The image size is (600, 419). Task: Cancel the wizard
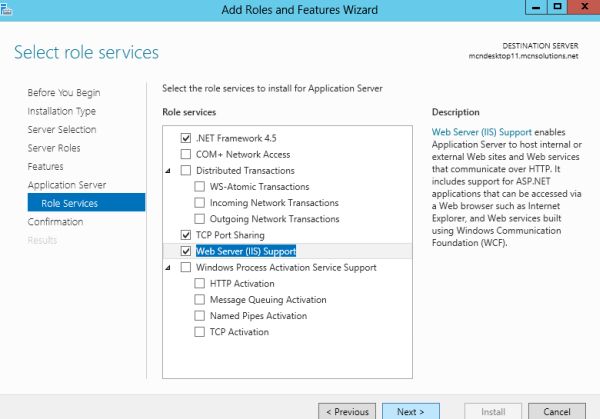coord(556,411)
